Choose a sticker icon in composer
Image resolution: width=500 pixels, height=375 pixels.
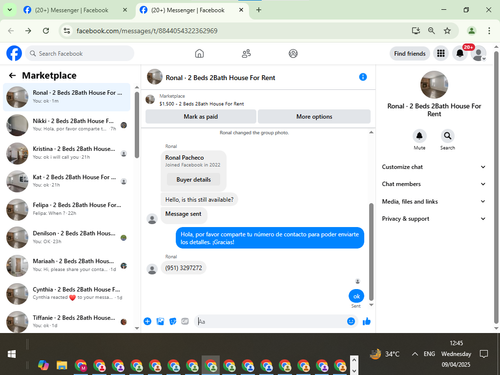coord(173,321)
